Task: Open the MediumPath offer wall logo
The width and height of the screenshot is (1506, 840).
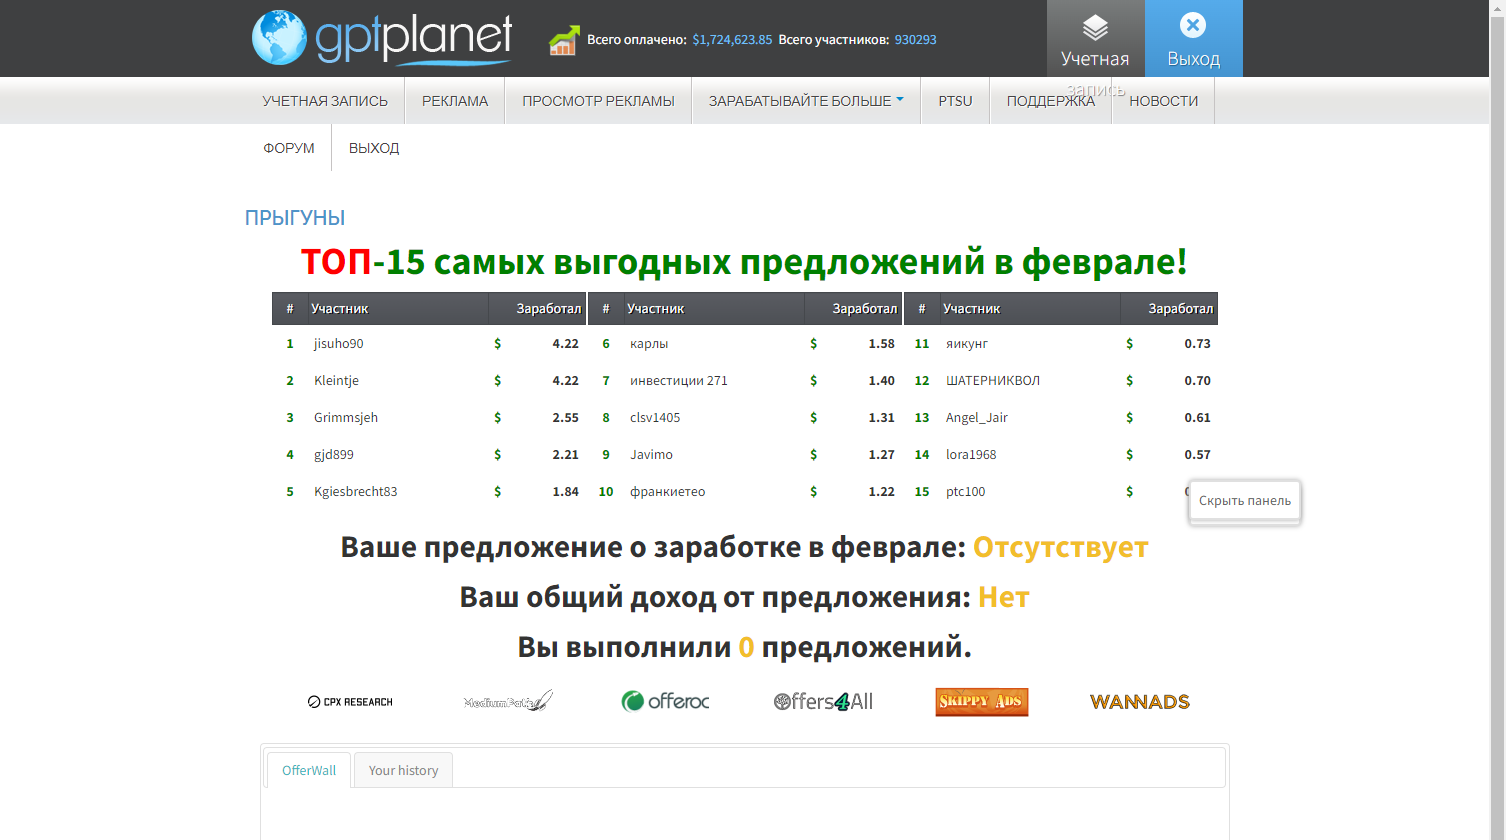Action: 508,702
